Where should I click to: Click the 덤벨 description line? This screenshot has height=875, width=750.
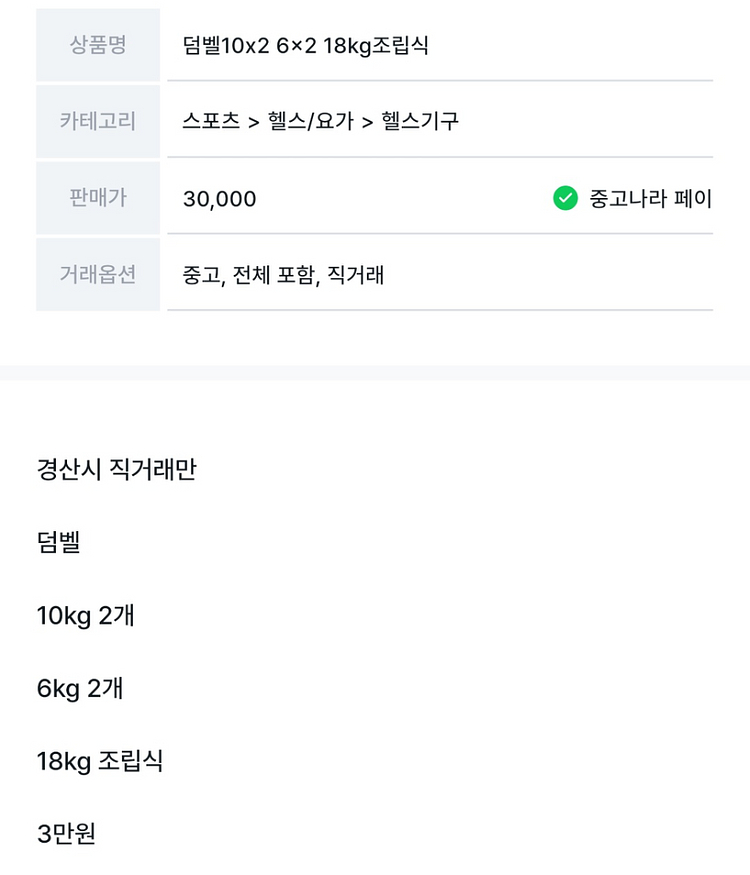click(x=59, y=542)
